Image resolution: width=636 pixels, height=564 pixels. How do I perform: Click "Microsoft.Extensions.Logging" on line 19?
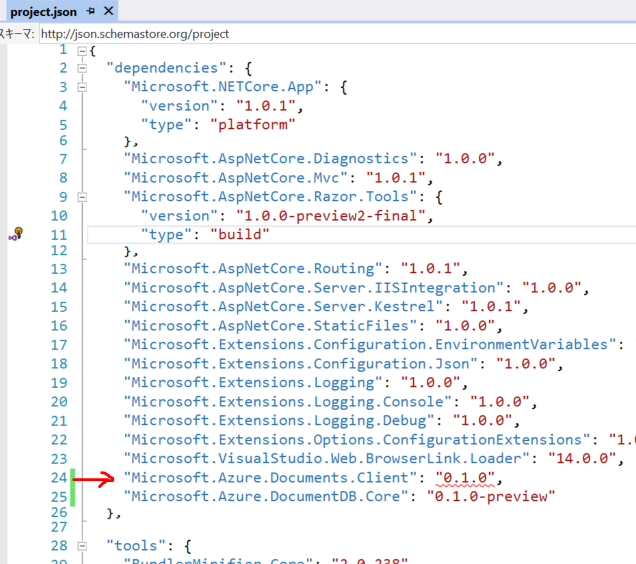click(253, 383)
